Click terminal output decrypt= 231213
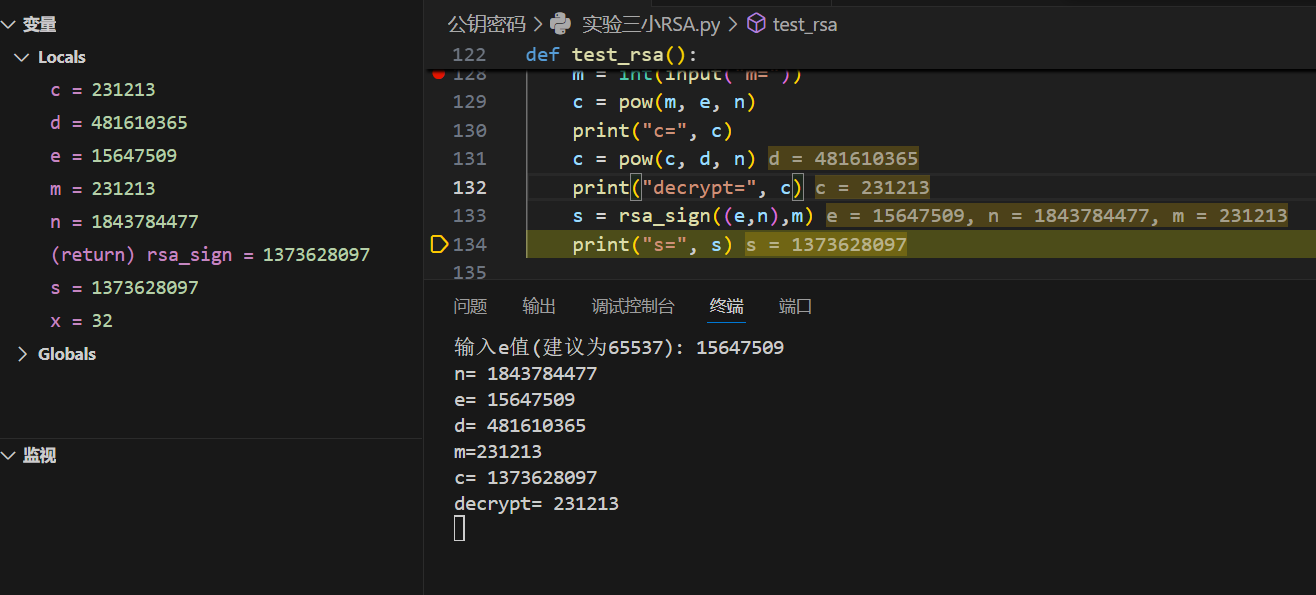 (536, 504)
